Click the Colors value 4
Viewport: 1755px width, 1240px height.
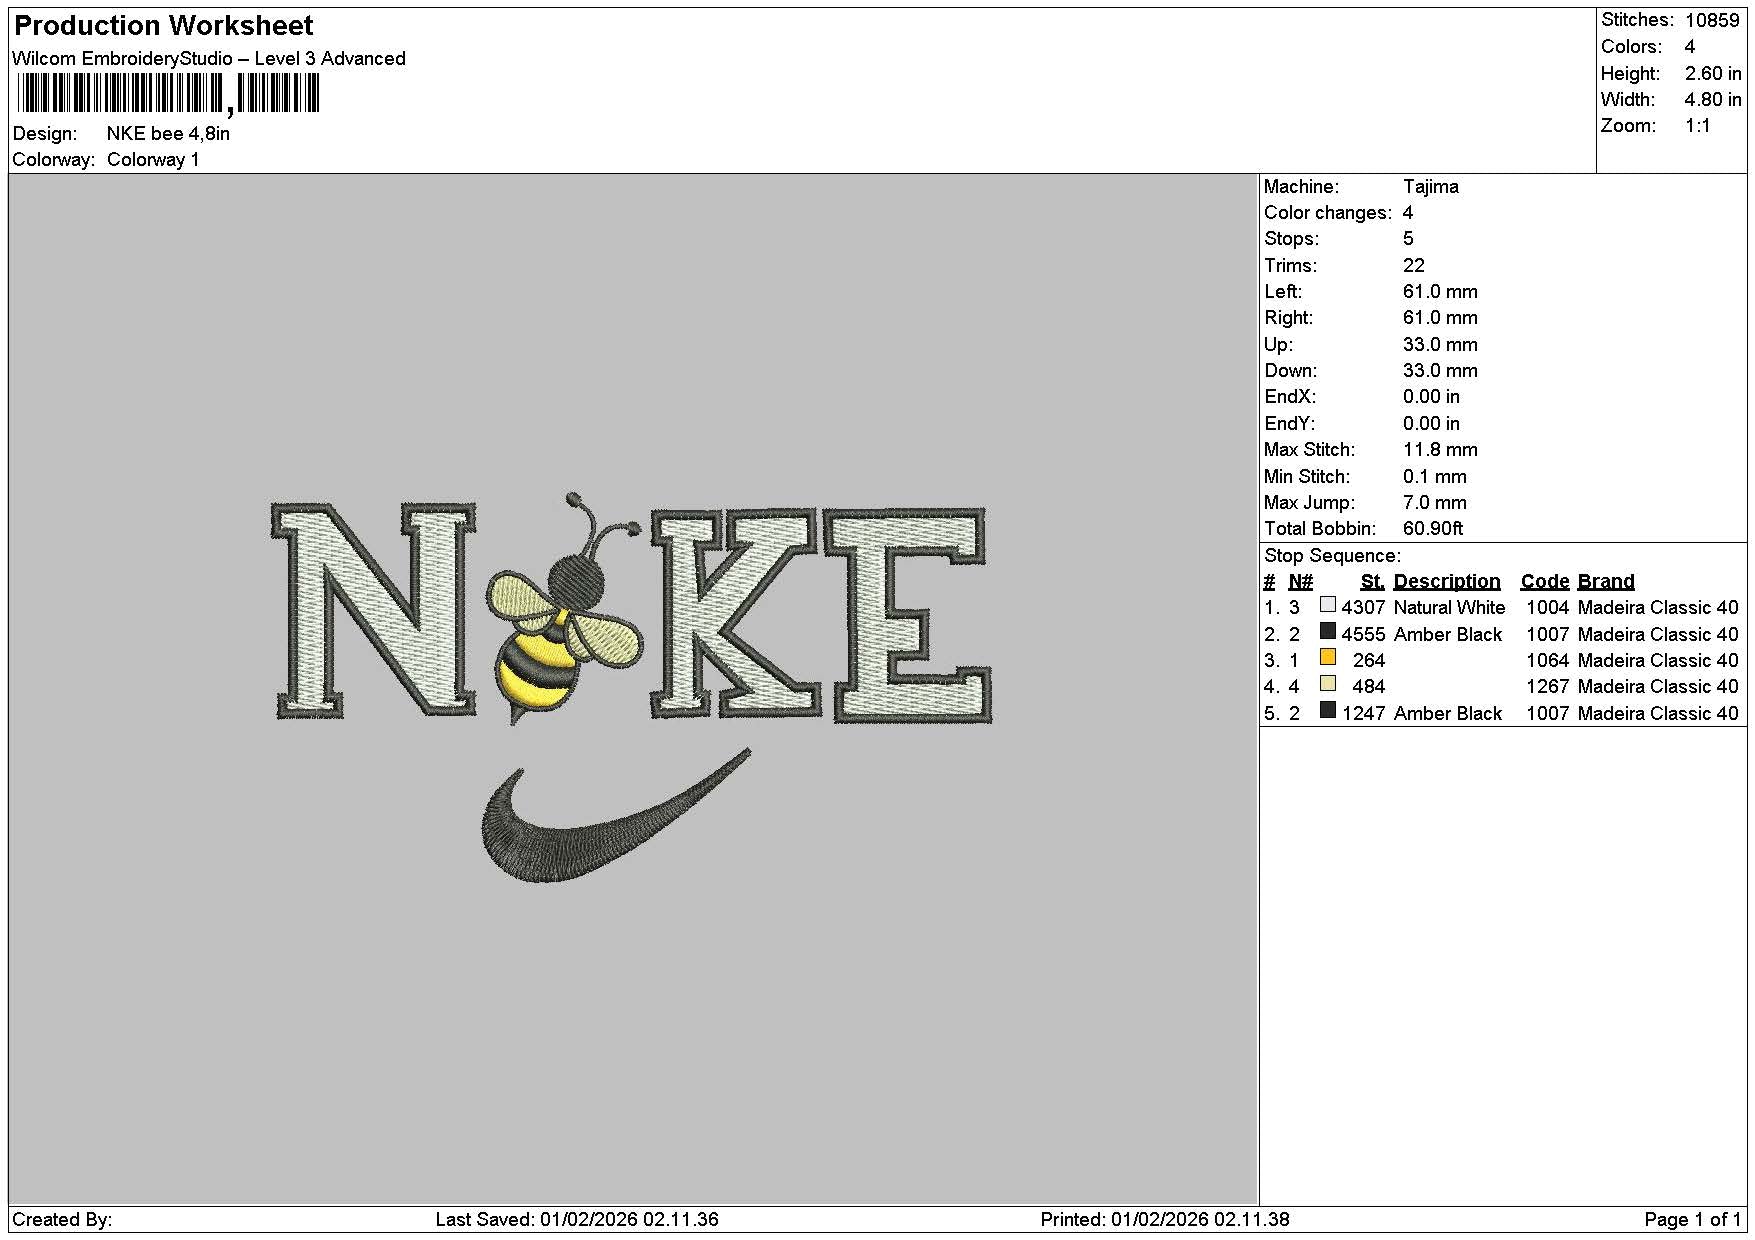point(1690,47)
